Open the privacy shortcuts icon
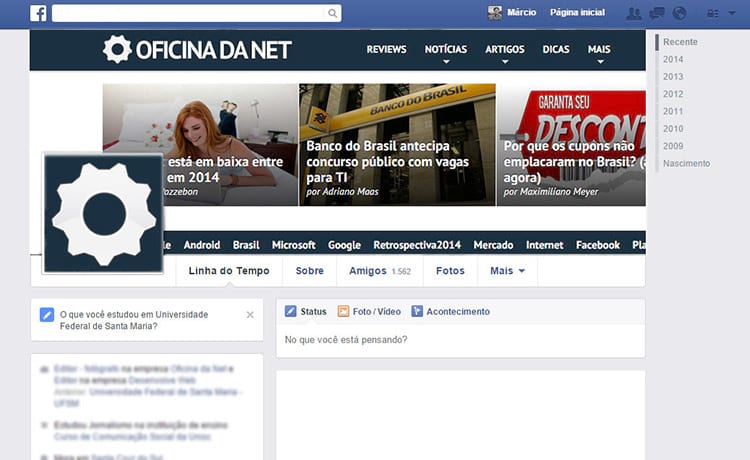 point(713,13)
